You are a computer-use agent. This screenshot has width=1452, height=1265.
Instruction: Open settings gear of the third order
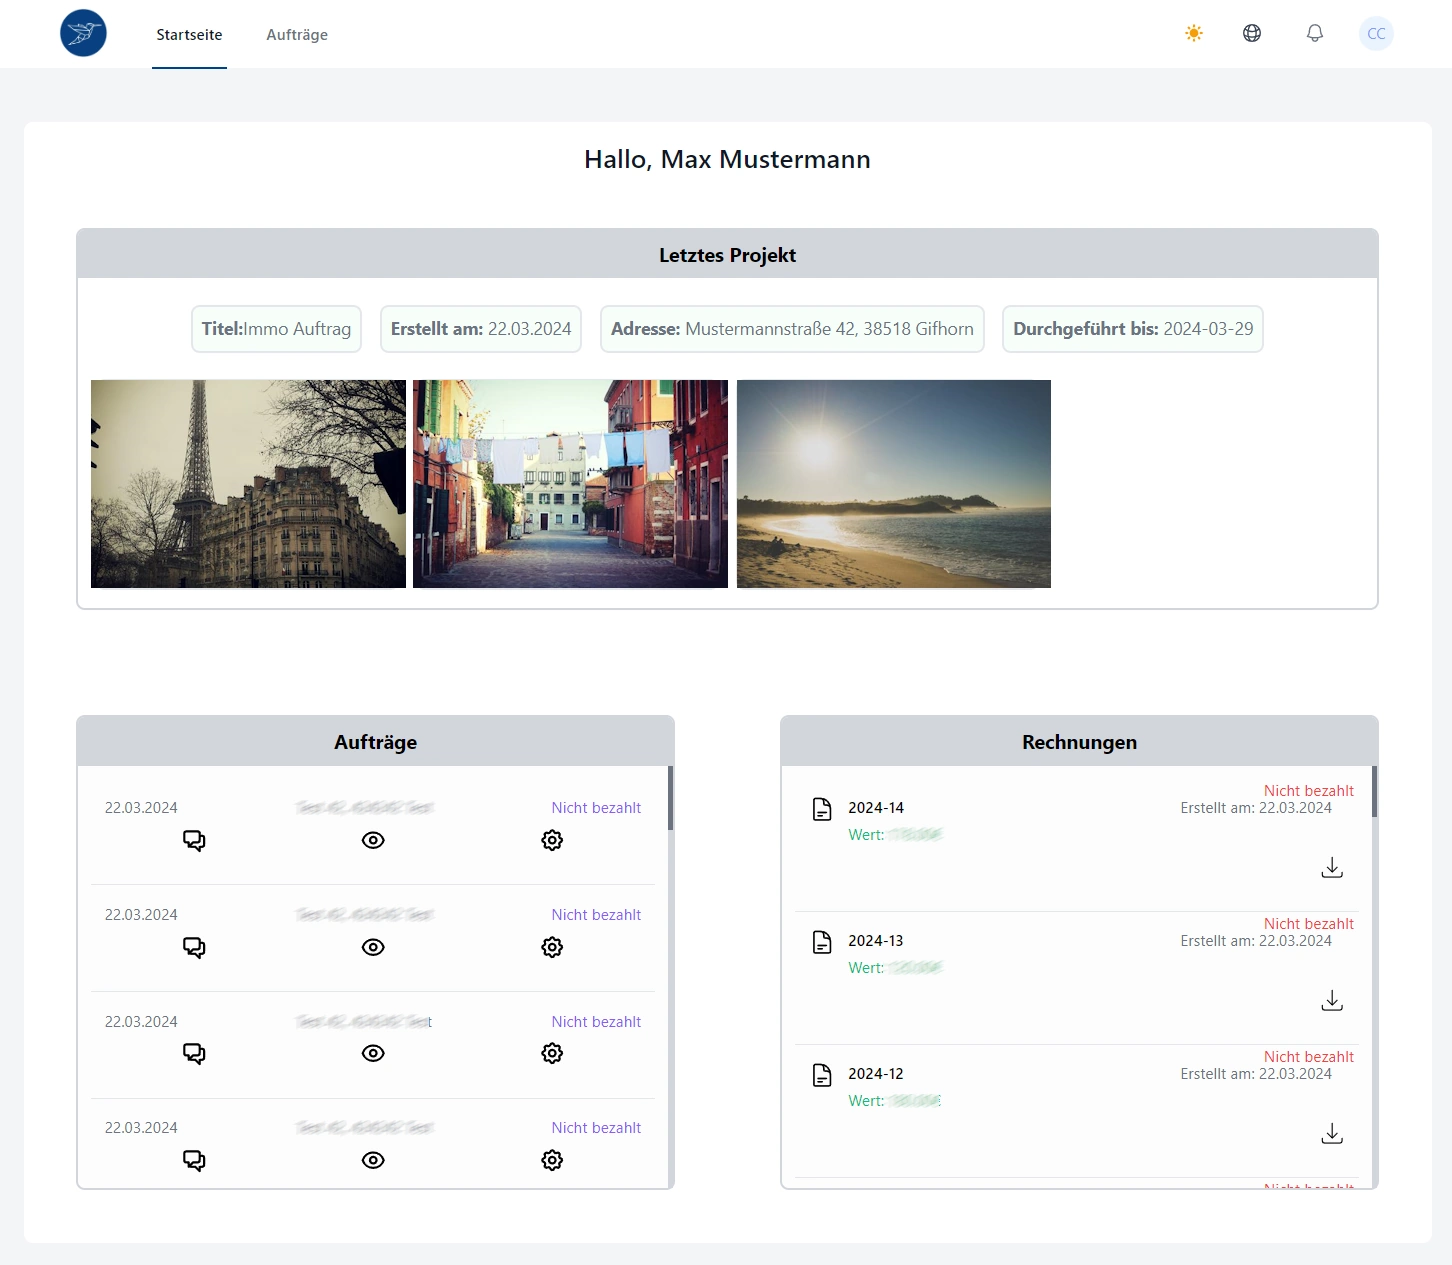pos(552,1053)
